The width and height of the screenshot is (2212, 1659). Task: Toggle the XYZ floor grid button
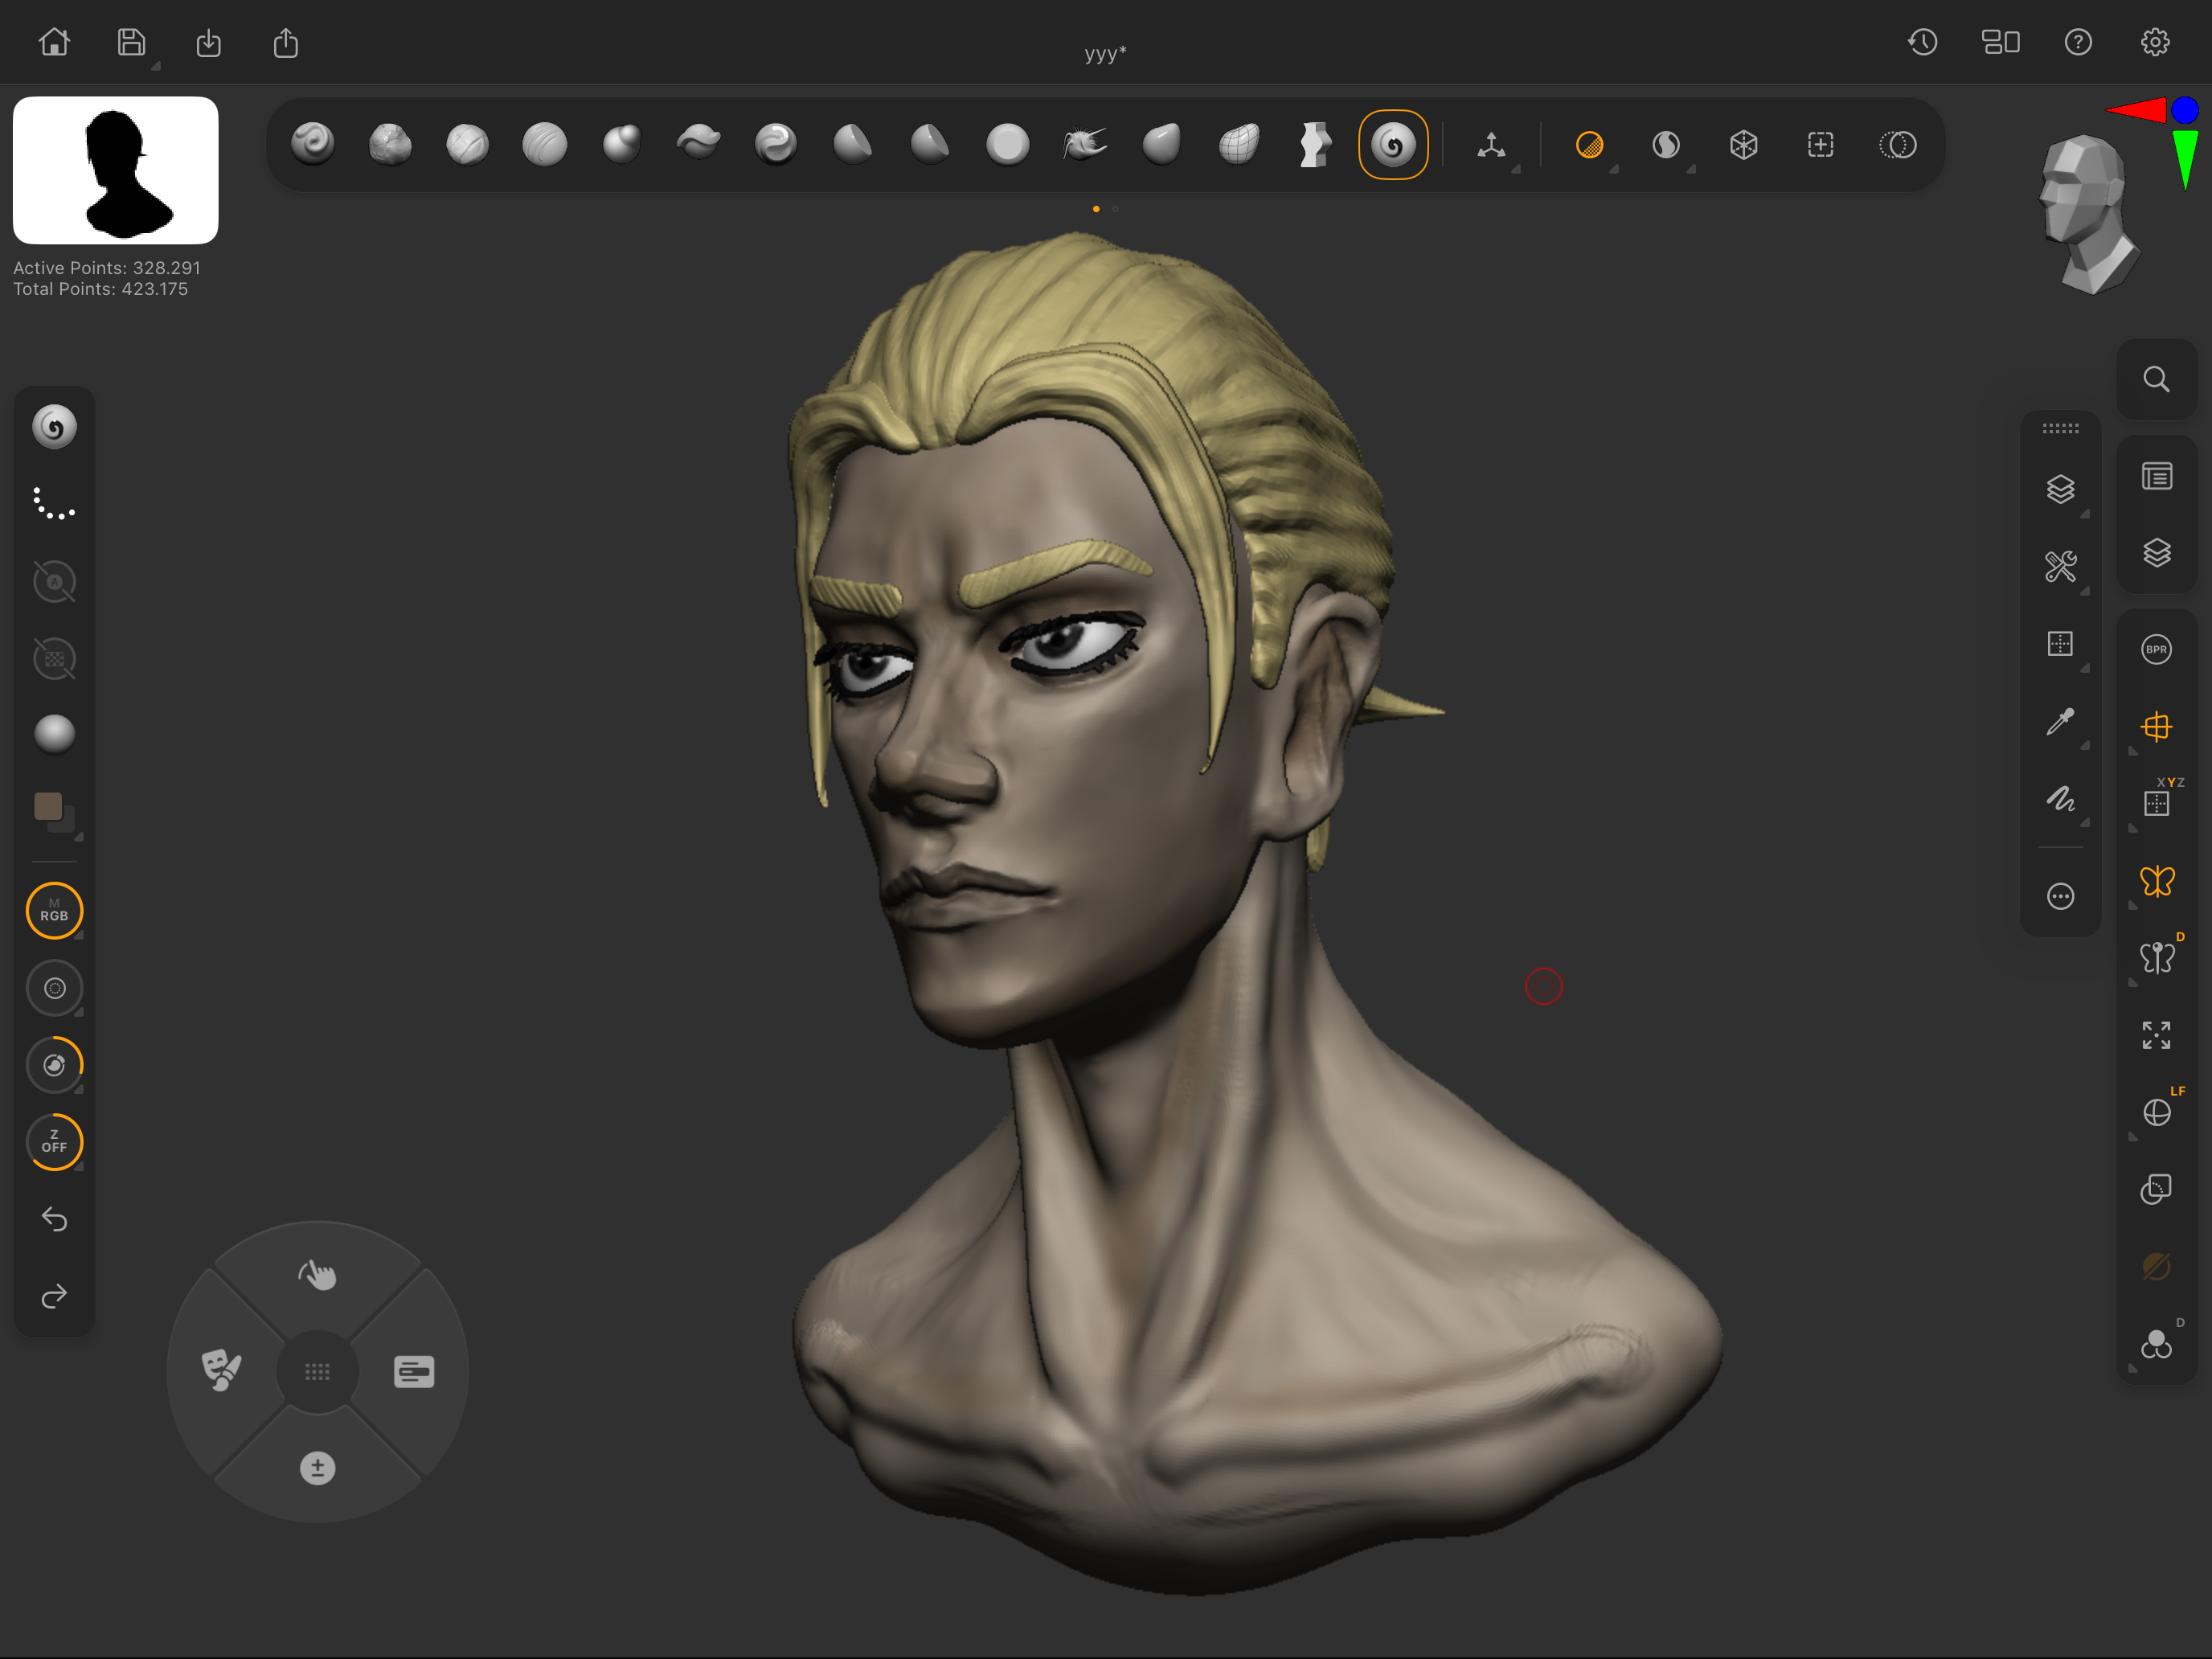tap(2158, 801)
